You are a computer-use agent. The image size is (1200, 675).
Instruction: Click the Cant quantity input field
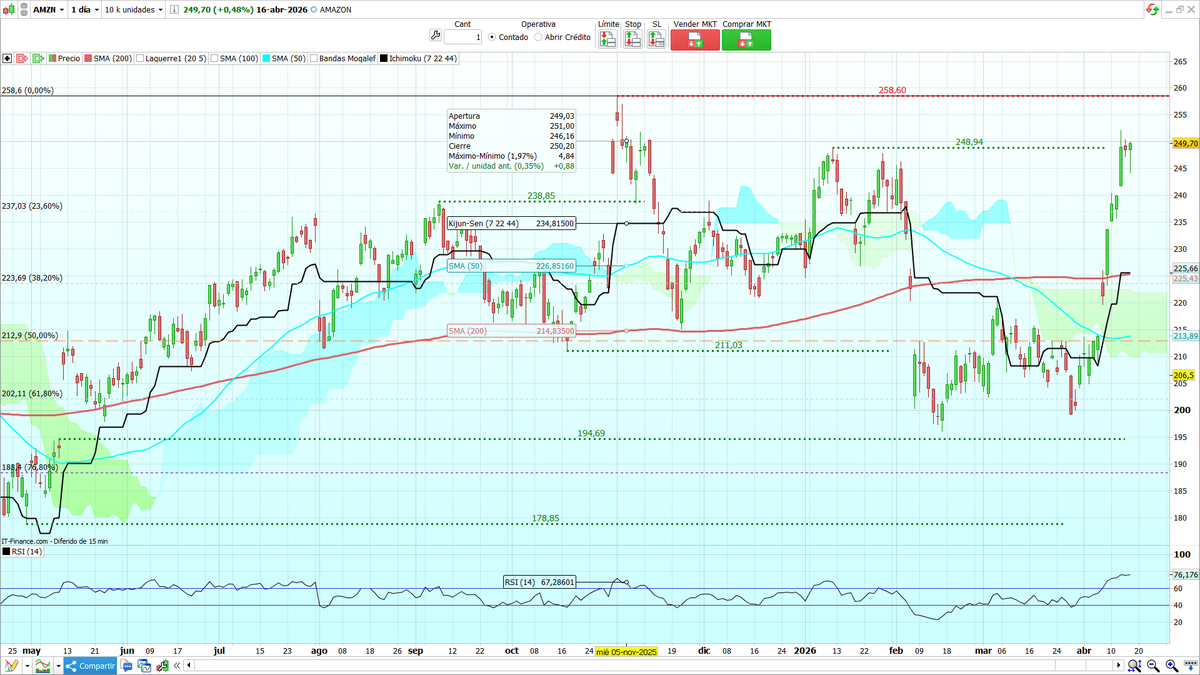(x=463, y=37)
